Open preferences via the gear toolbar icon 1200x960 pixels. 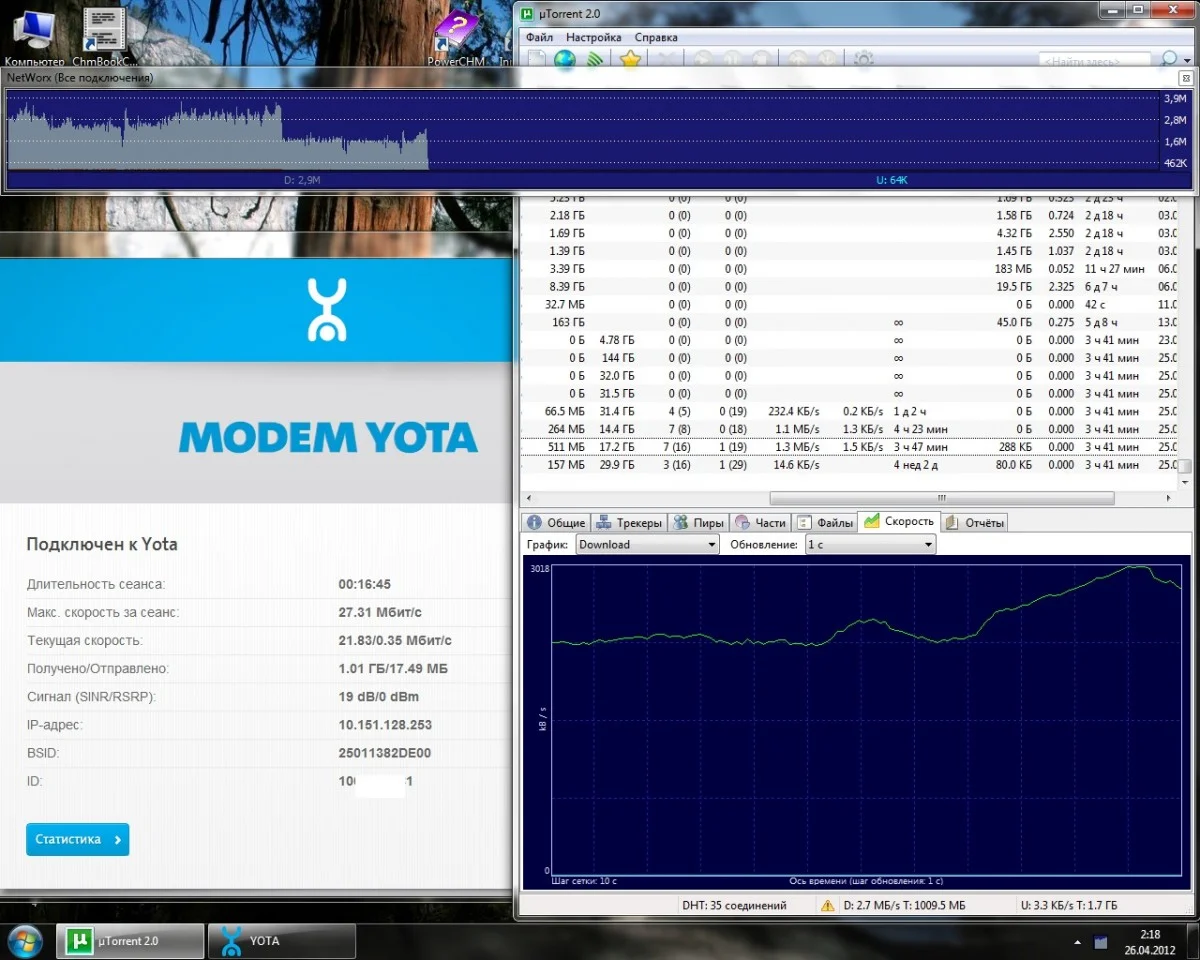click(863, 60)
